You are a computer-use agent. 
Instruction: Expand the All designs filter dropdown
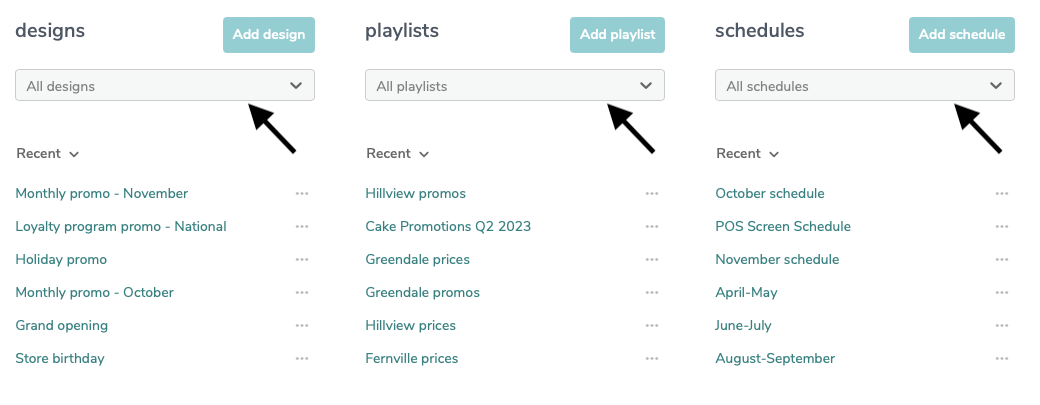[x=164, y=86]
